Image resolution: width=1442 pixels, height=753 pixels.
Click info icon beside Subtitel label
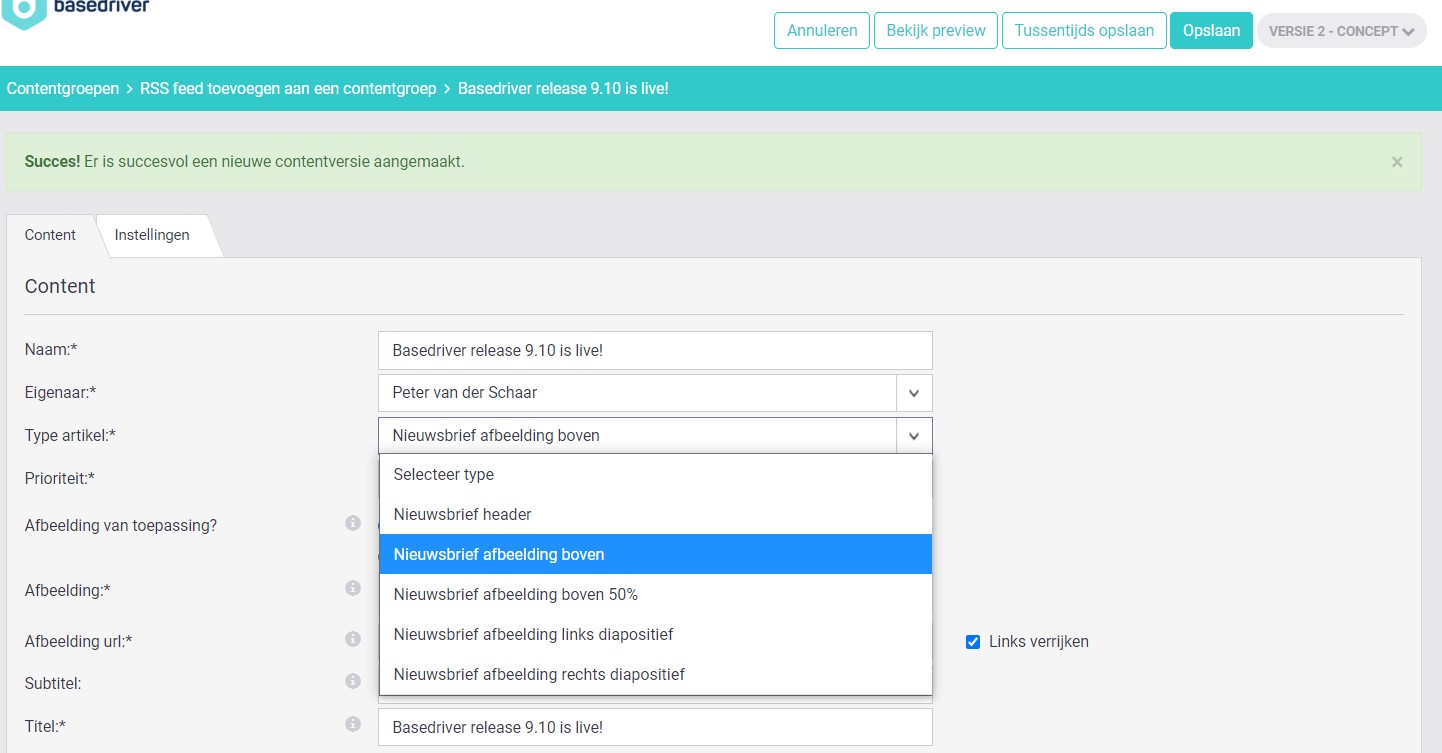tap(353, 681)
